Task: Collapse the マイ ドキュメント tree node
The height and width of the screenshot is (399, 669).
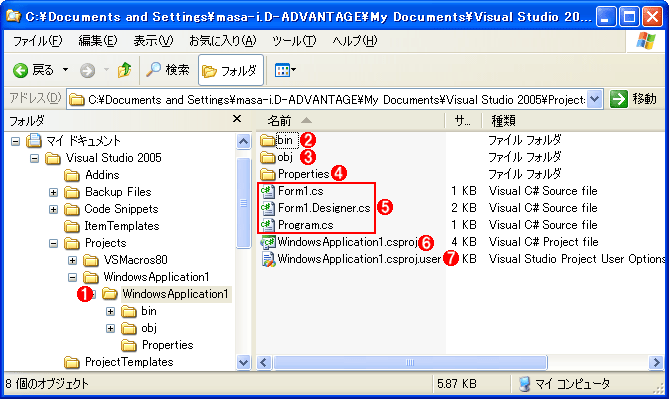Action: (15, 141)
